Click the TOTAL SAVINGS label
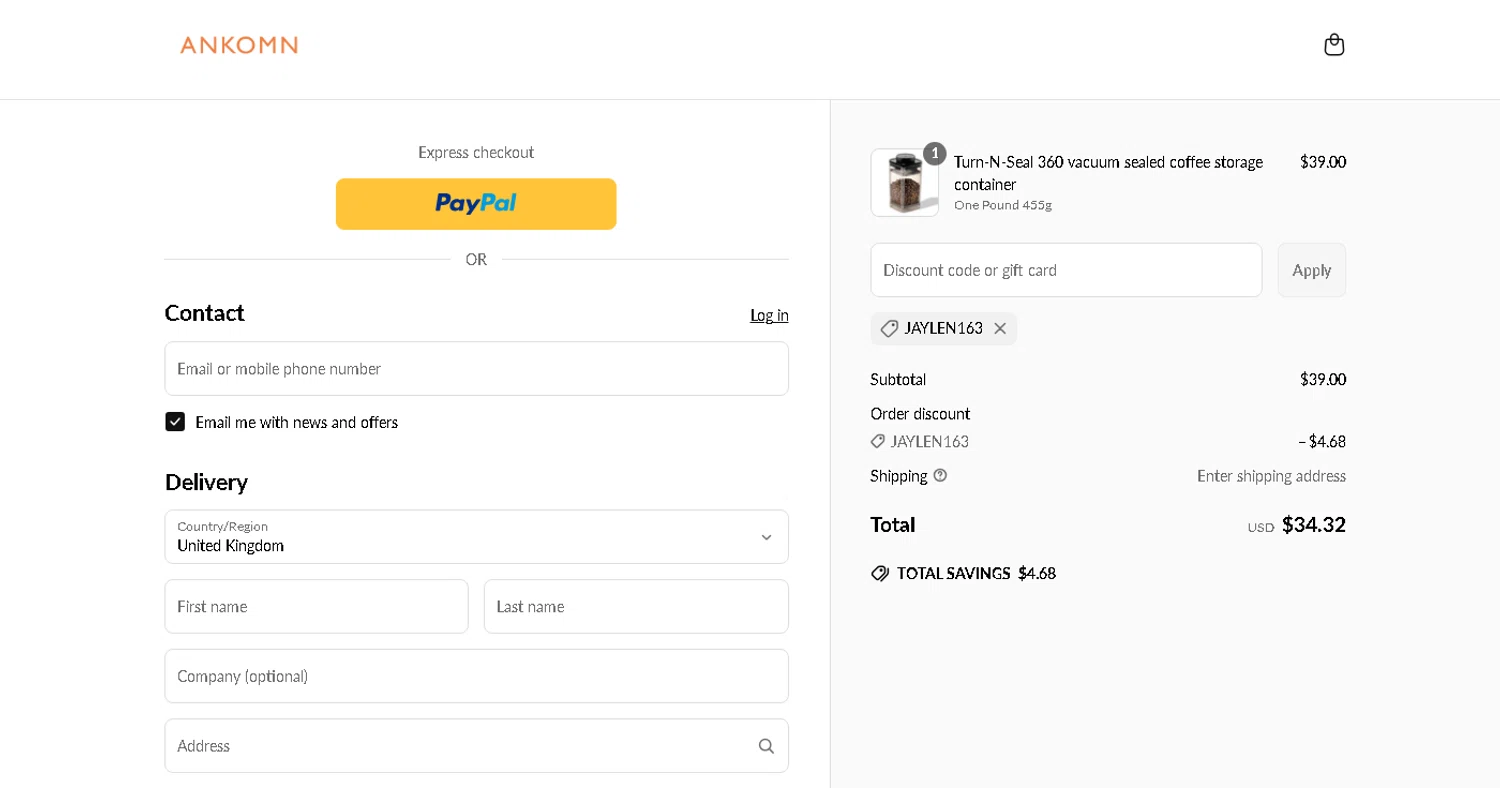Image resolution: width=1500 pixels, height=788 pixels. tap(954, 573)
